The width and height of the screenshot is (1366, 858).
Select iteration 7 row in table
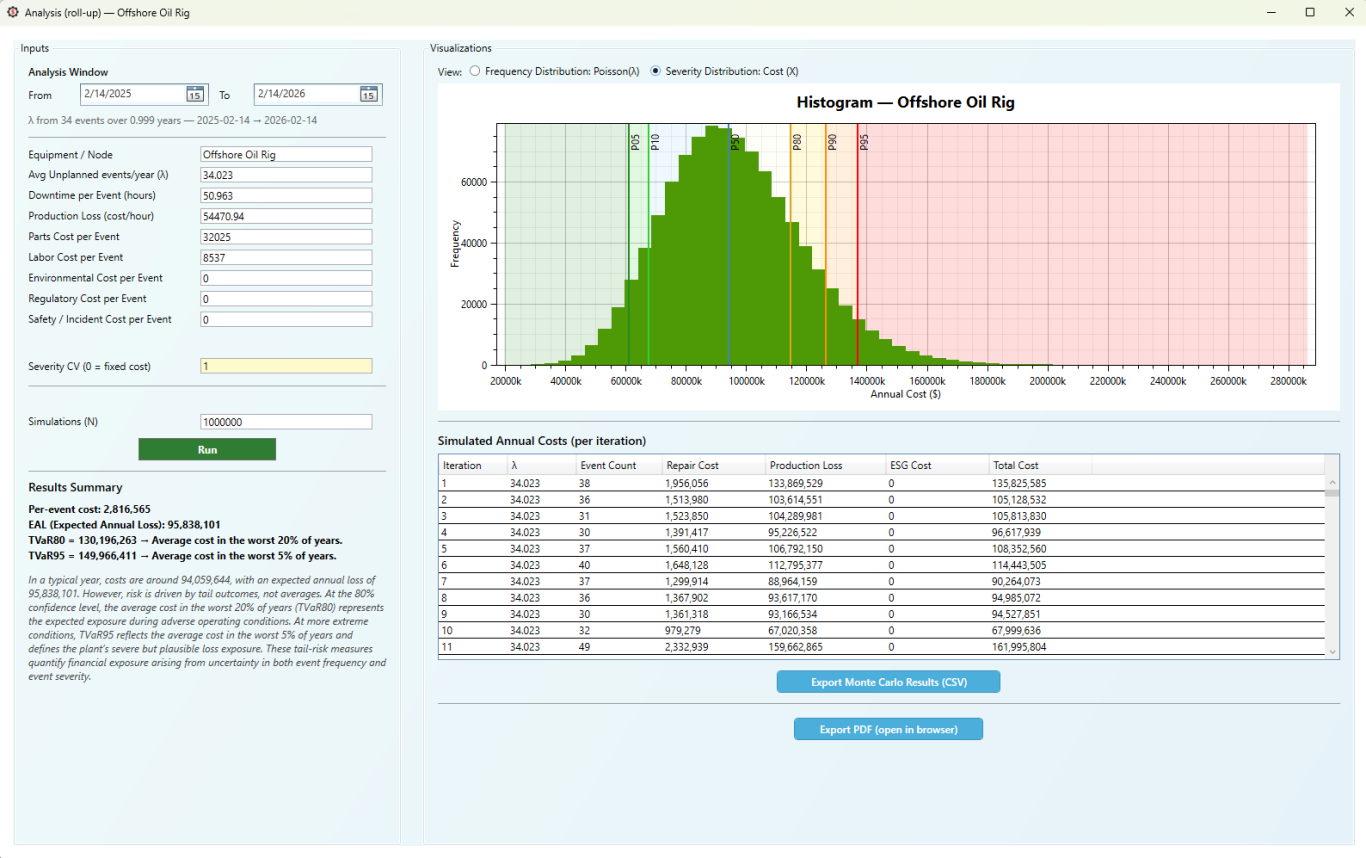click(700, 581)
